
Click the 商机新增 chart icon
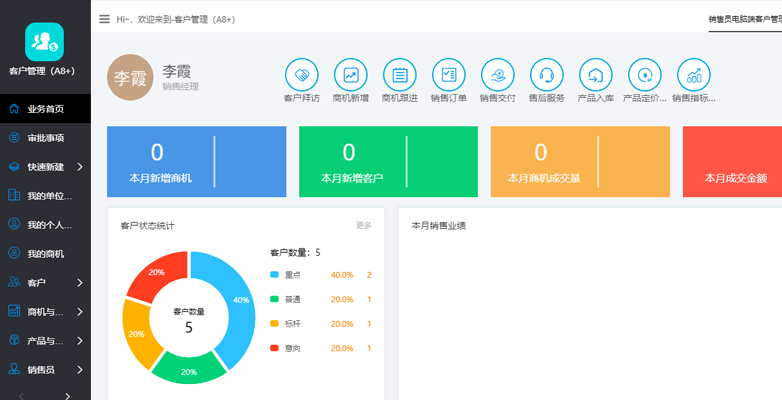pos(350,75)
